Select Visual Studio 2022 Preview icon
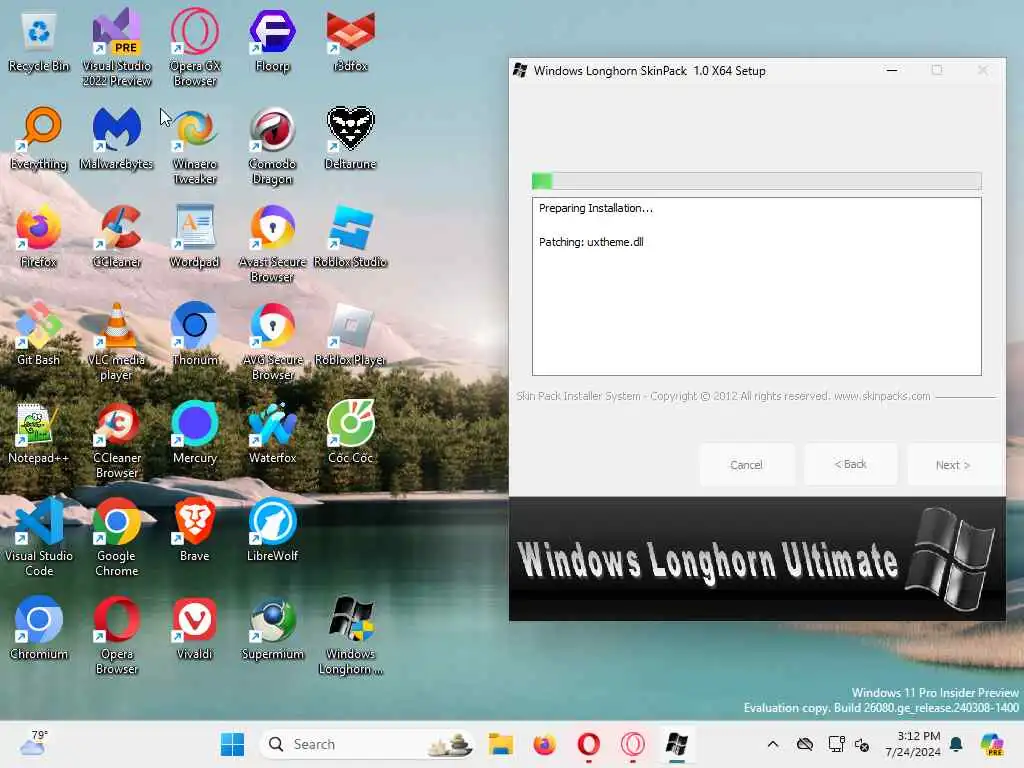The height and width of the screenshot is (768, 1024). pos(117,48)
